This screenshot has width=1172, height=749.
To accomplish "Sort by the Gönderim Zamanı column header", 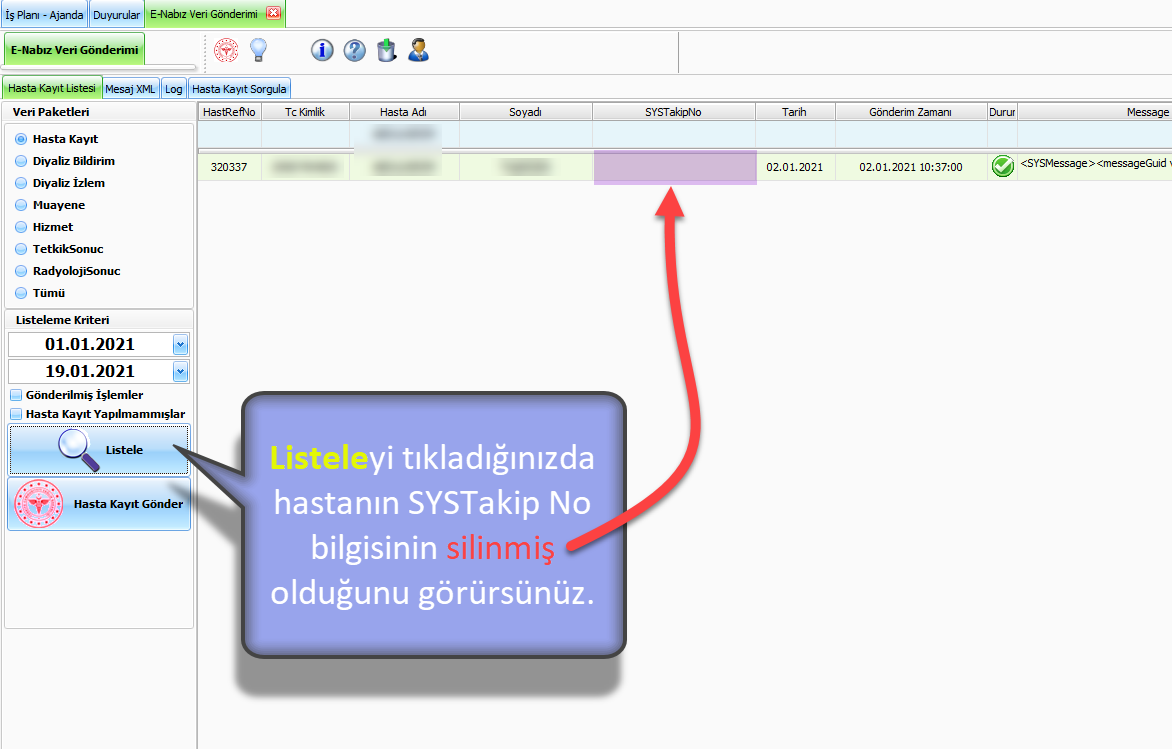I will [910, 112].
